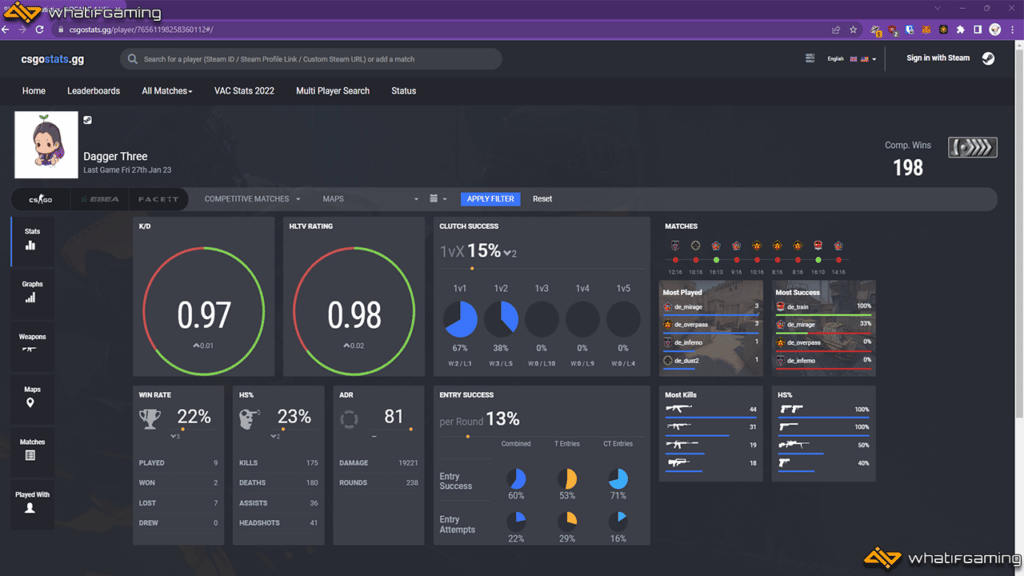Viewport: 1024px width, 576px height.
Task: Click the browser address bar URL
Action: (x=141, y=29)
